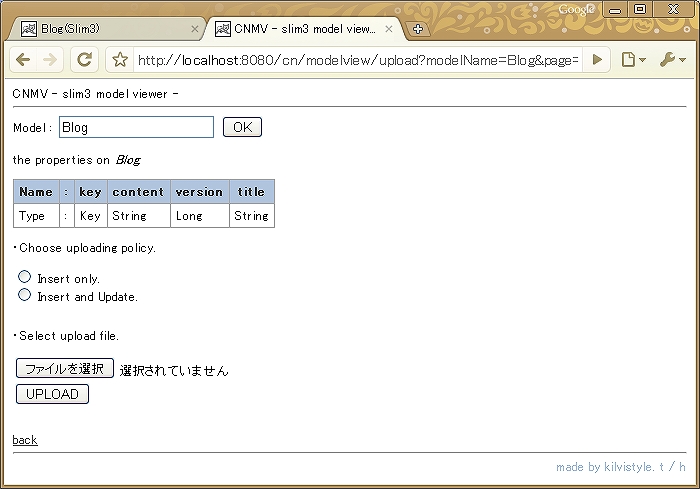Reload the page with the refresh icon

pyautogui.click(x=84, y=59)
